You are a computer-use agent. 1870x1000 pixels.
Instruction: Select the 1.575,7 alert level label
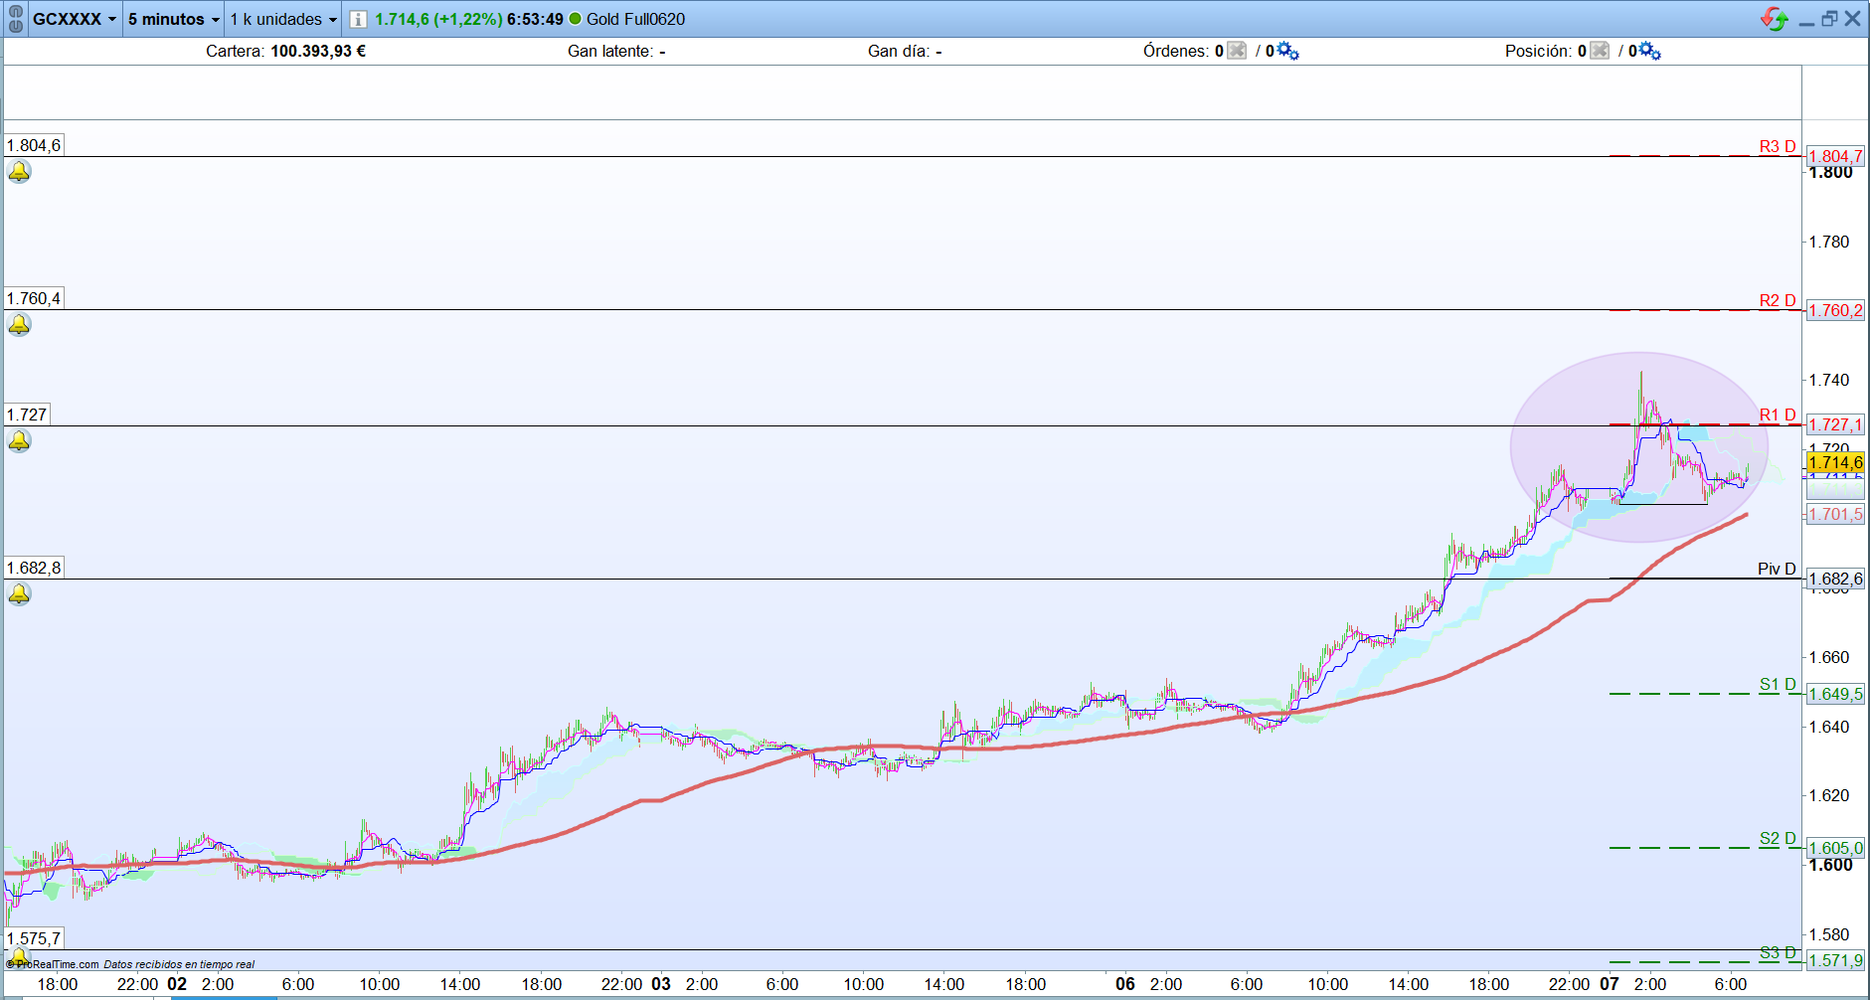coord(34,939)
